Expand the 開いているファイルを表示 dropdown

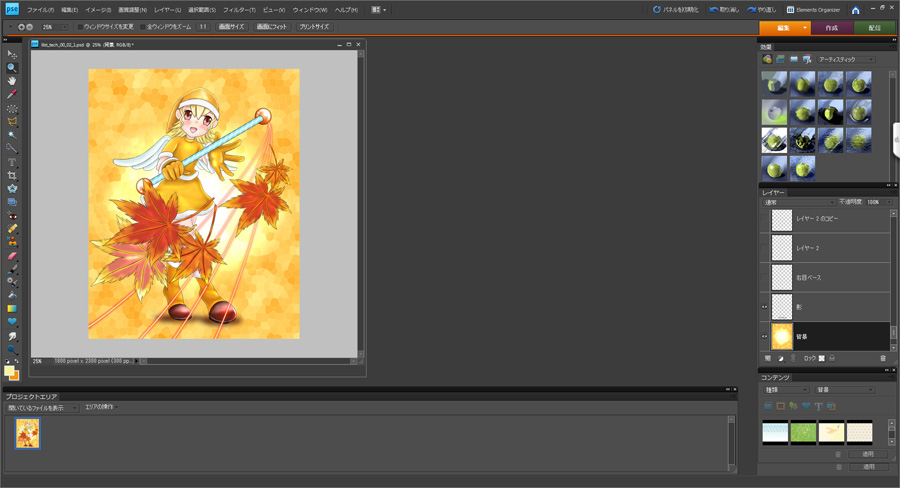42,408
